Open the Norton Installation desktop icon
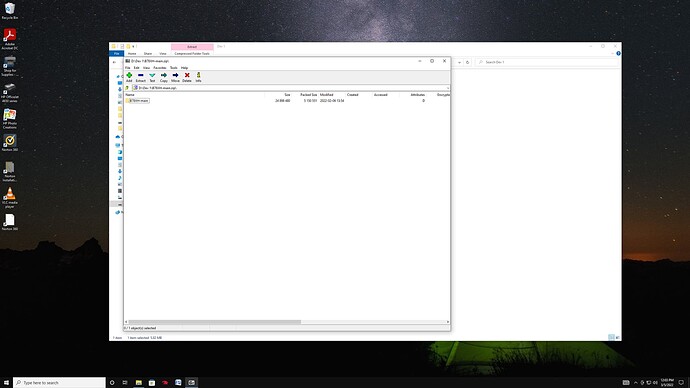The width and height of the screenshot is (690, 388). [10, 172]
